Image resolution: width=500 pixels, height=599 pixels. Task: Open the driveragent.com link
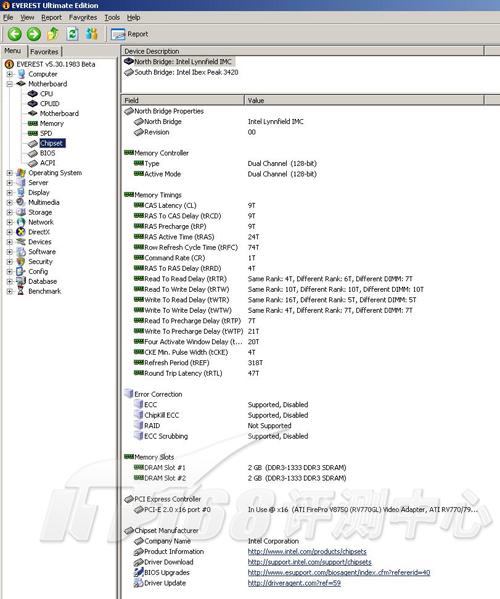pos(294,583)
